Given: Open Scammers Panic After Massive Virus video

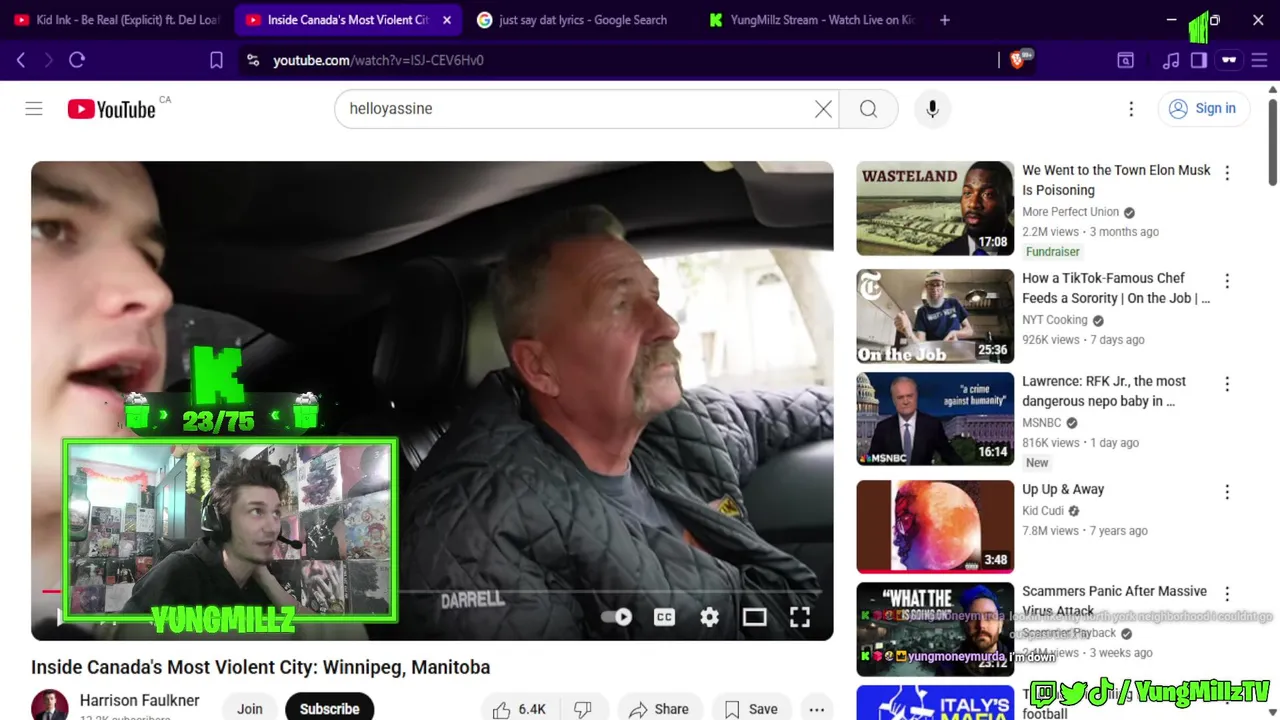Looking at the screenshot, I should click(1114, 601).
